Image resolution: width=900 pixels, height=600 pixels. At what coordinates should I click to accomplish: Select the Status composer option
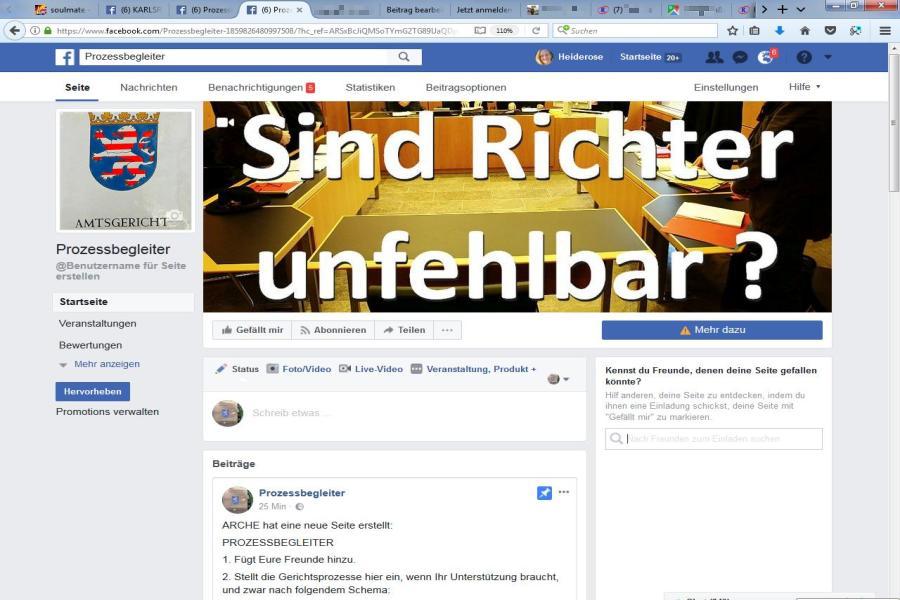click(237, 369)
